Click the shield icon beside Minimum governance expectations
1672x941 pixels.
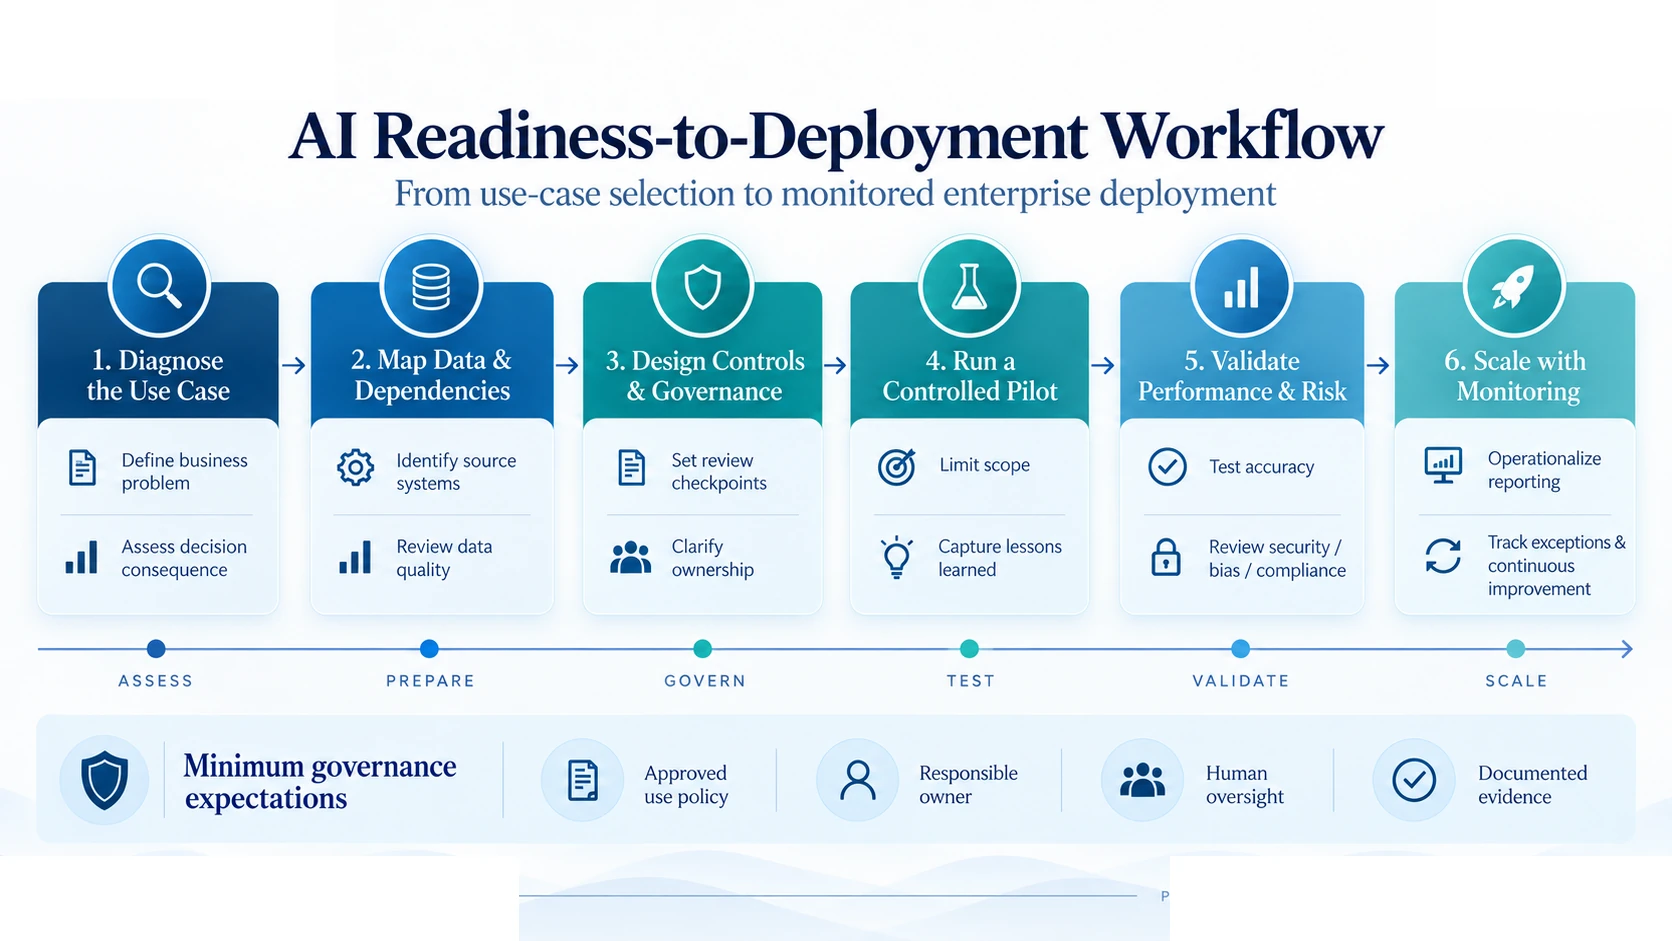[x=104, y=780]
